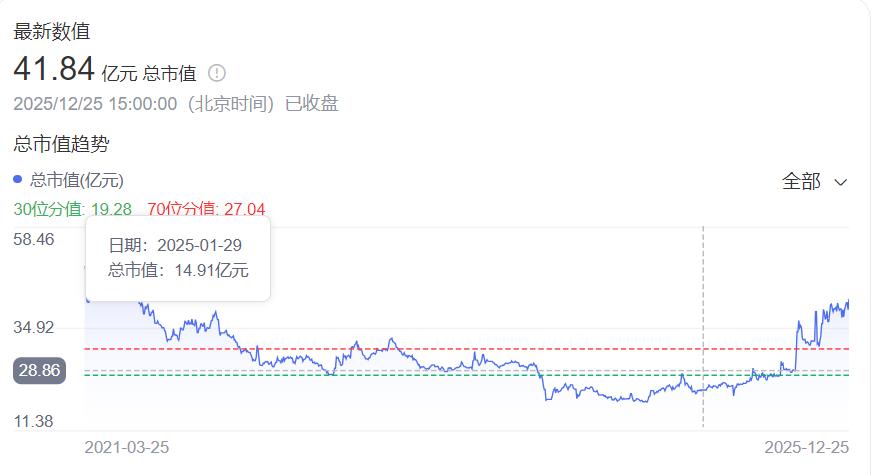This screenshot has width=871, height=475.
Task: Click the 28.86 gray y-axis badge
Action: [x=40, y=371]
